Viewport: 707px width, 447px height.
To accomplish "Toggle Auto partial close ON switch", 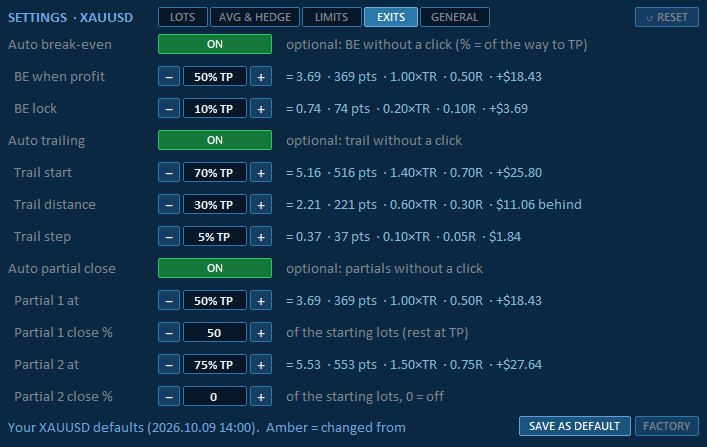I will pyautogui.click(x=215, y=268).
